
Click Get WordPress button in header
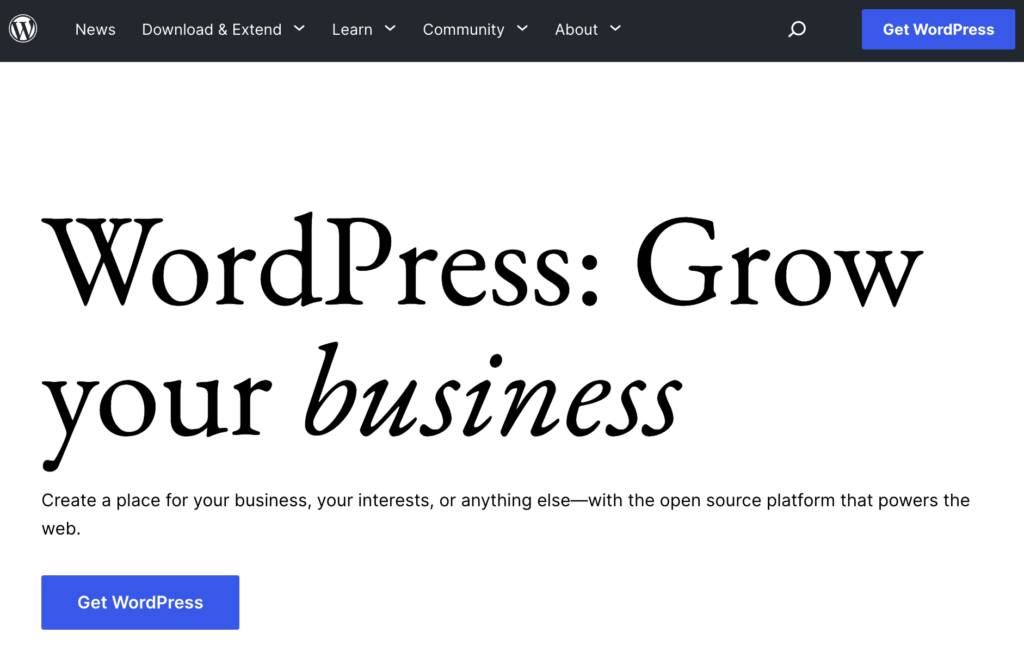[938, 29]
